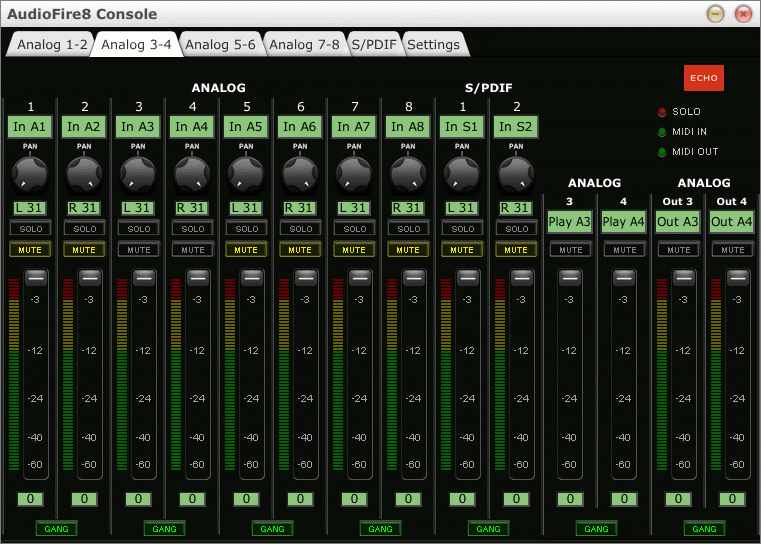Toggle GANG for inputs A7 and A8
Screen dimensions: 761x544
(x=380, y=529)
